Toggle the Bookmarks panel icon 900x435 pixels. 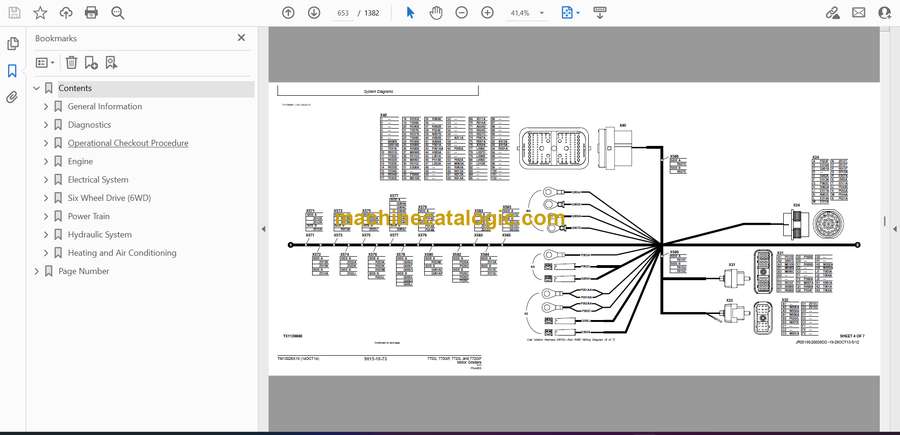click(x=12, y=71)
